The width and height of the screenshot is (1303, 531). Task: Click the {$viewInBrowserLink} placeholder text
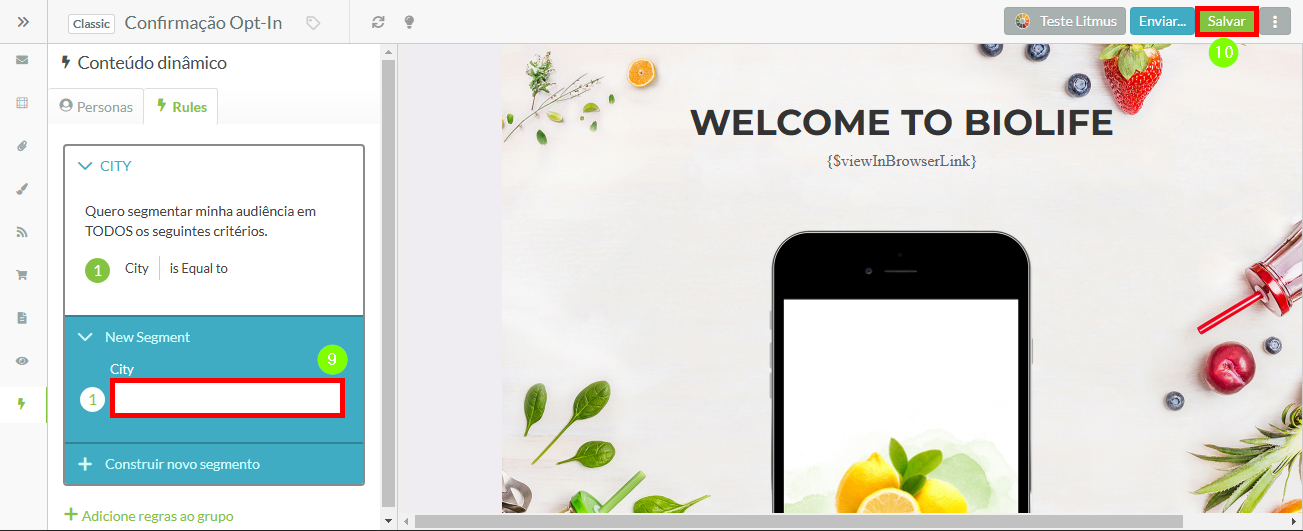click(901, 160)
